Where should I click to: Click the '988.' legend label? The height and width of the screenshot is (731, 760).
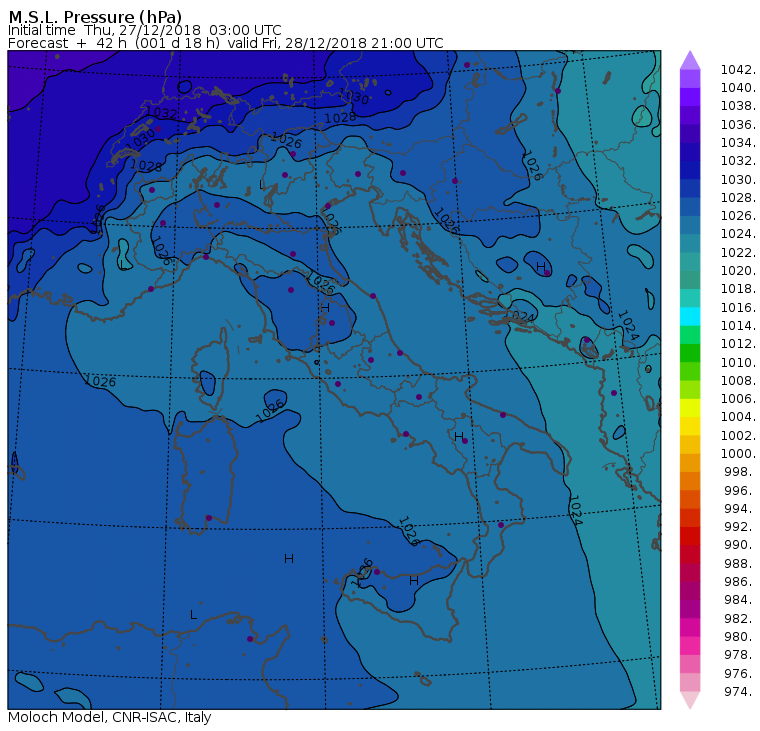click(x=740, y=563)
